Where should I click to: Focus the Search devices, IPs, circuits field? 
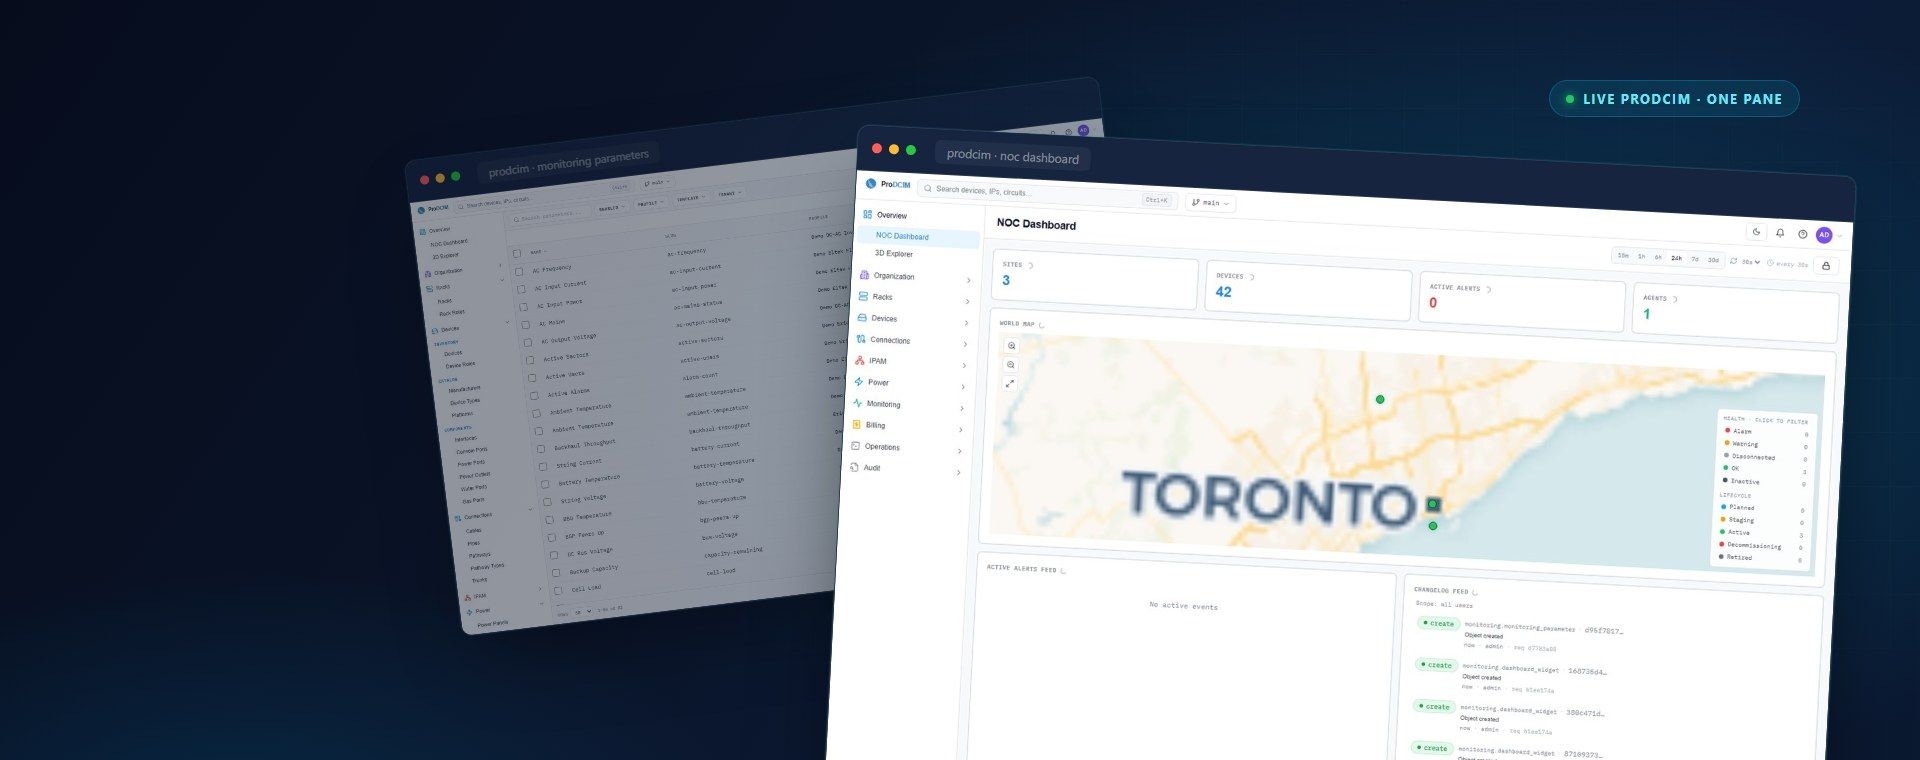(x=1047, y=194)
